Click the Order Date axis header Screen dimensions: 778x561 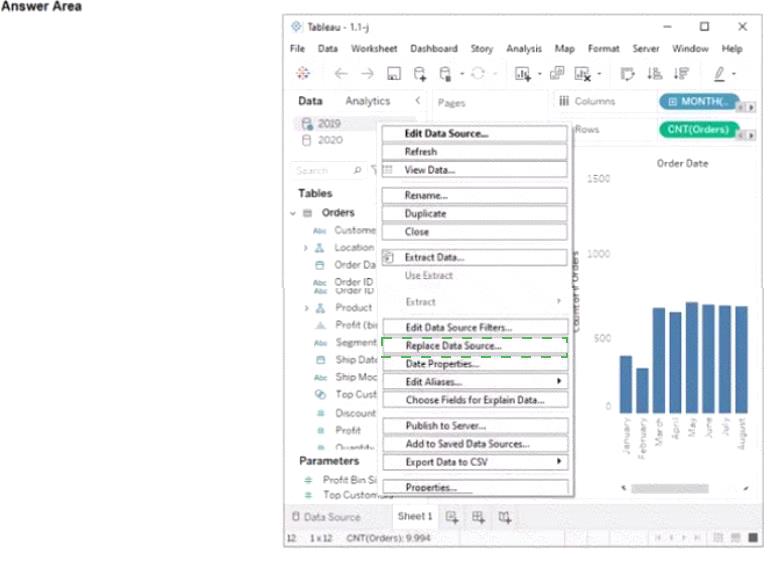pyautogui.click(x=682, y=163)
